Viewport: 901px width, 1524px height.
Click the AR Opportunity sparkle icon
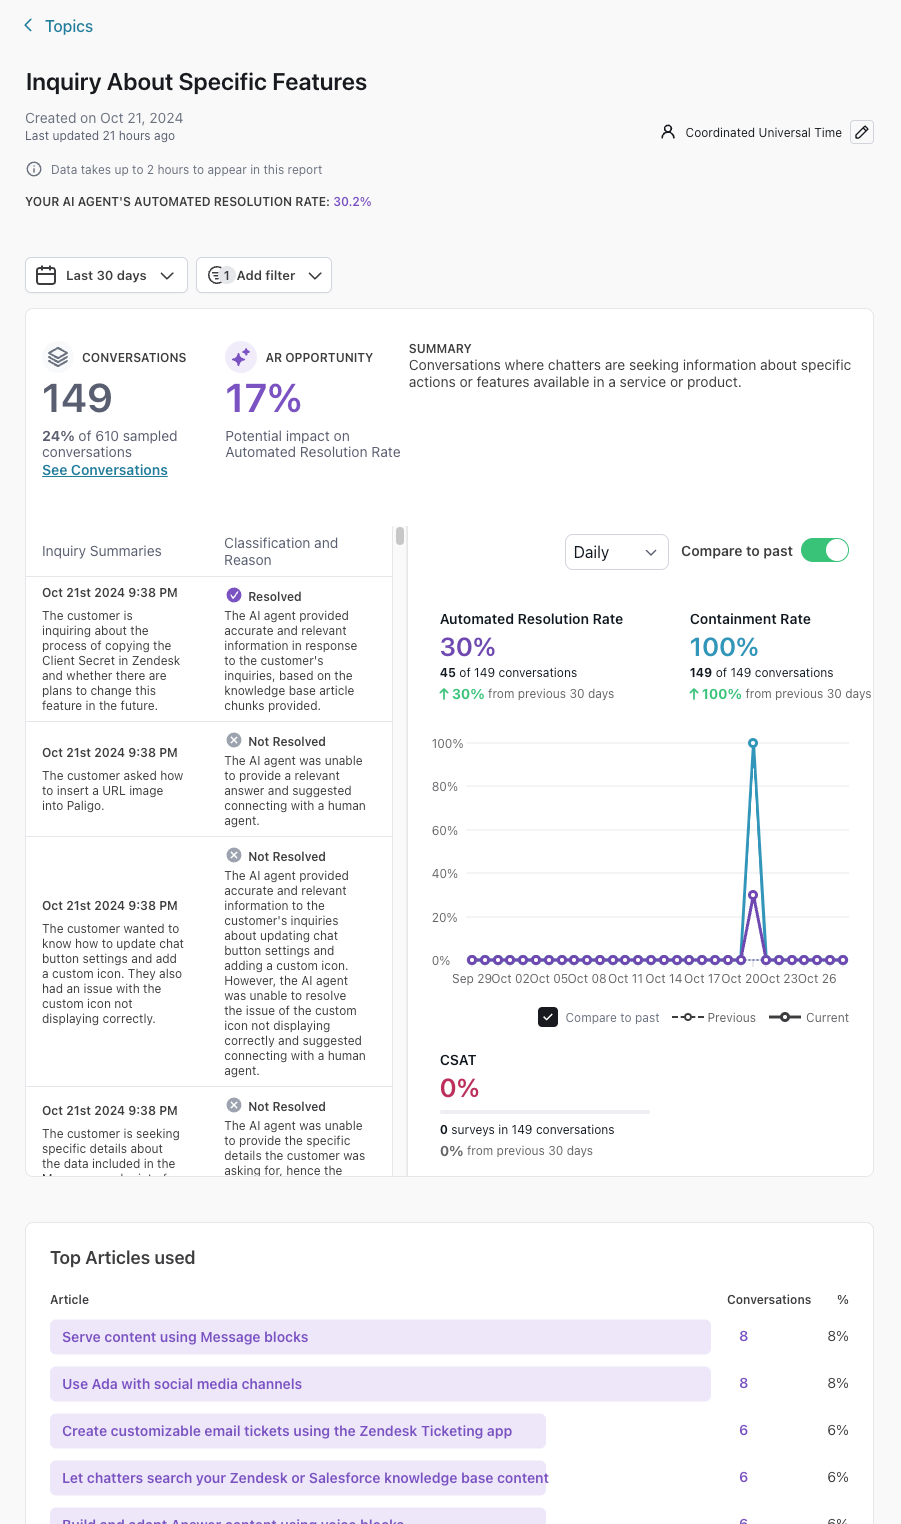point(241,357)
